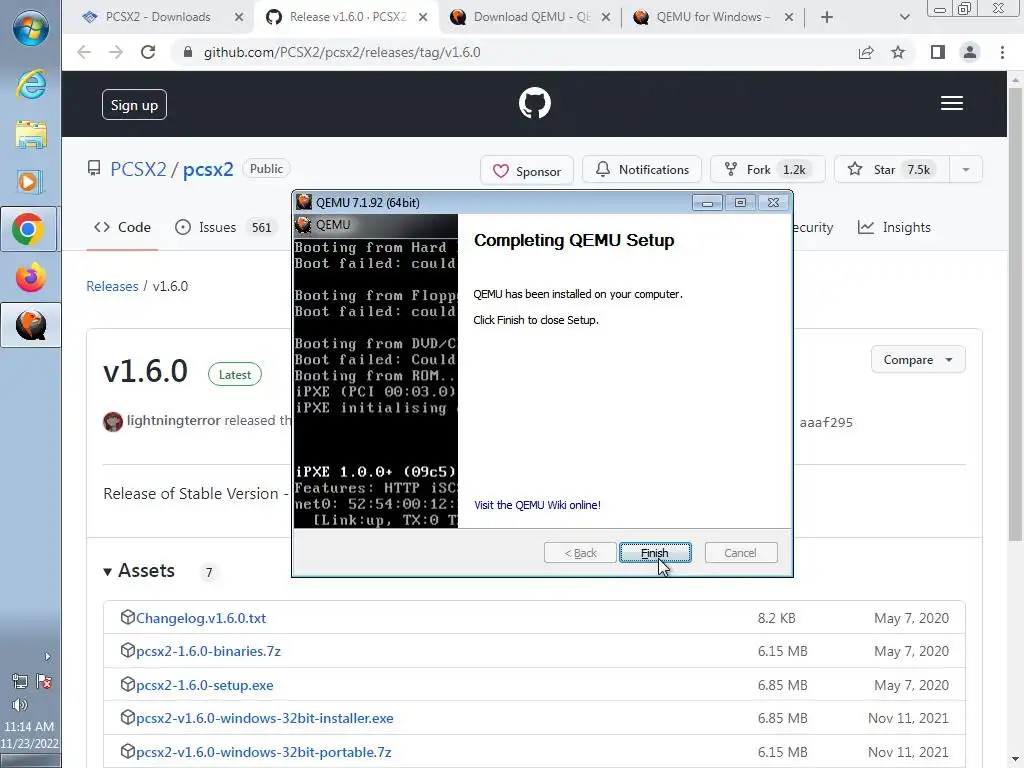Go back in browser history
Screen dimensions: 1024x768
(x=84, y=52)
